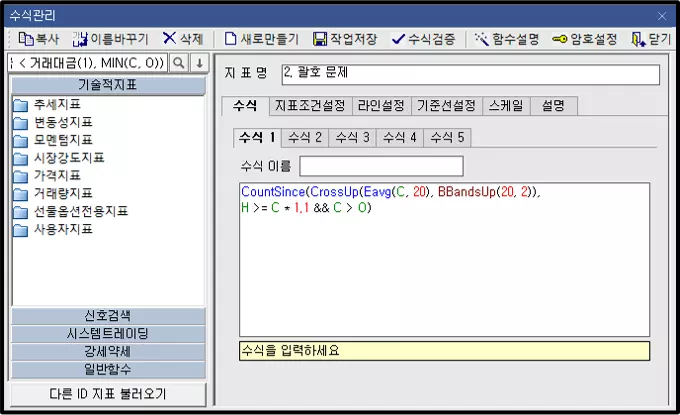The height and width of the screenshot is (415, 680).
Task: Click the 이름바꾸기 rename toolbar icon
Action: click(x=80, y=39)
